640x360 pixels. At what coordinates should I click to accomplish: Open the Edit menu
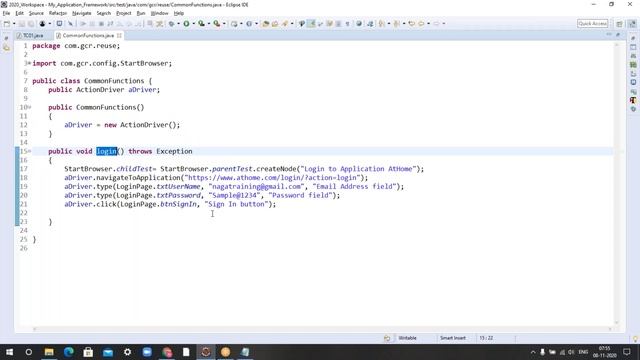(x=19, y=13)
